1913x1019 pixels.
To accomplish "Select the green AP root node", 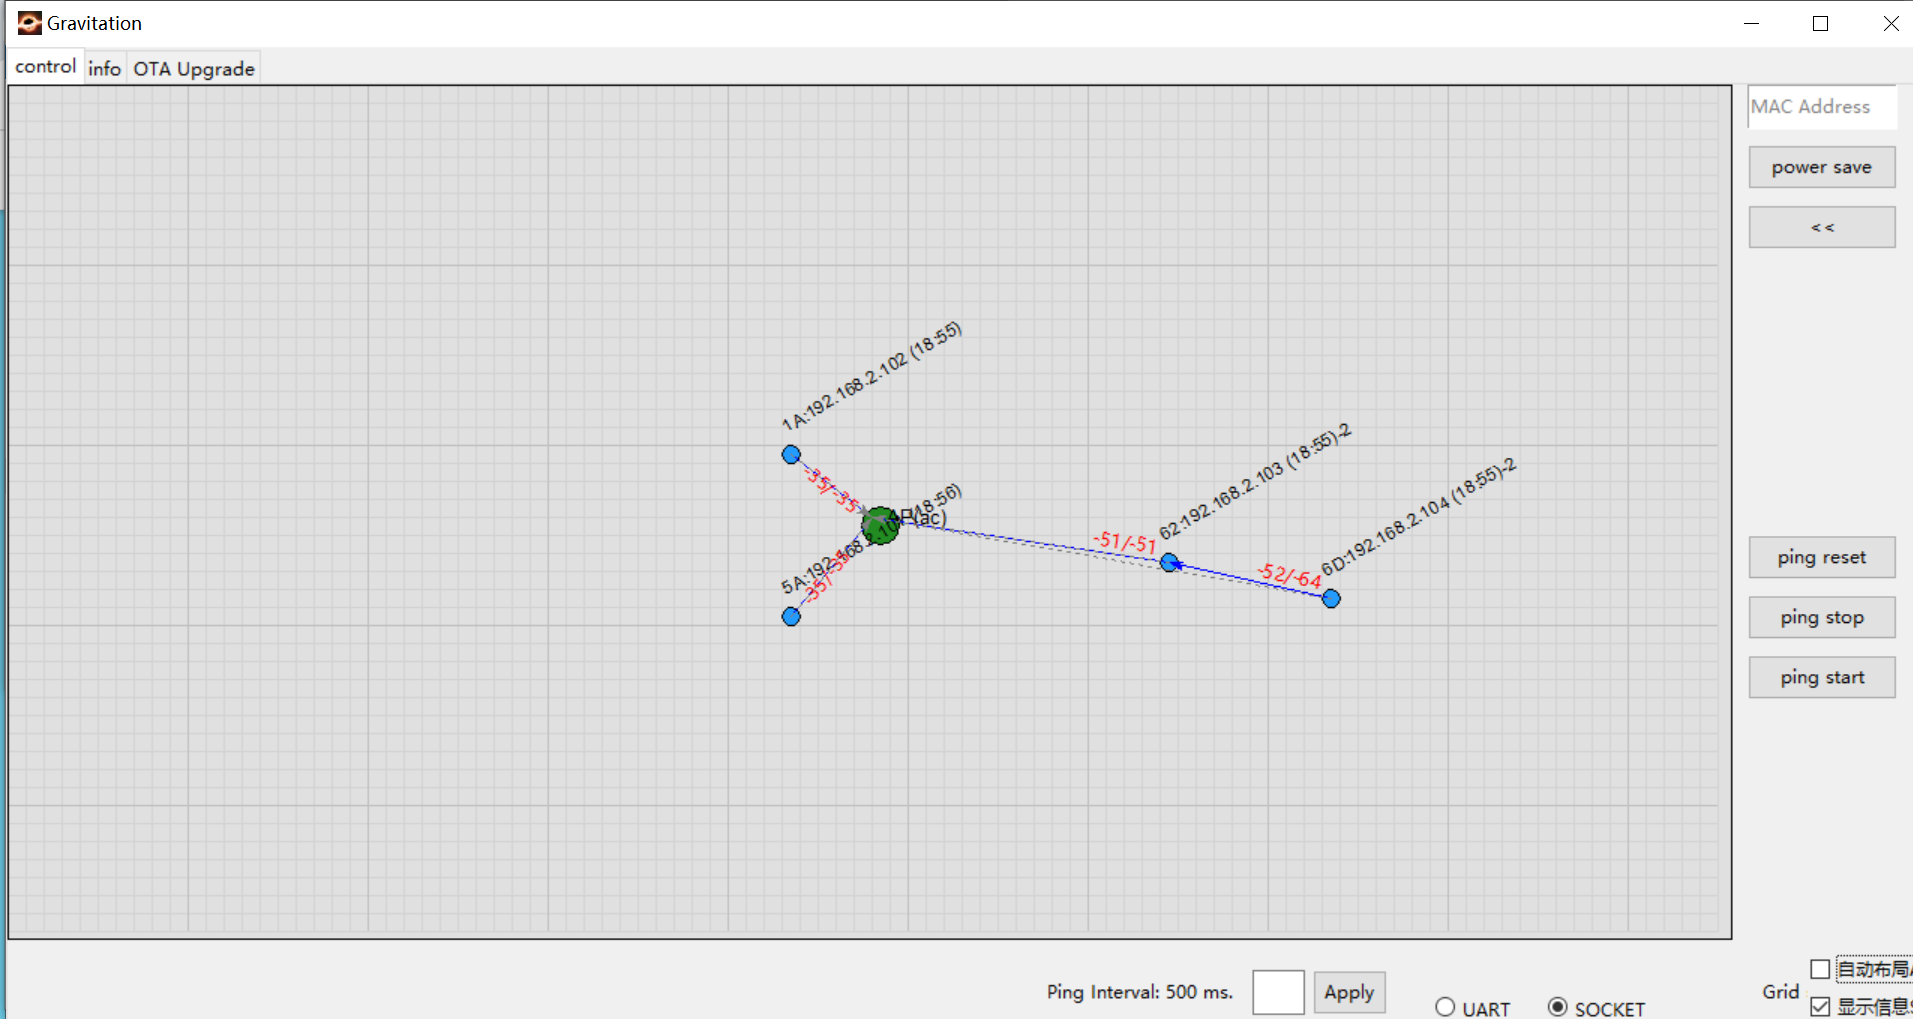I will click(x=880, y=525).
